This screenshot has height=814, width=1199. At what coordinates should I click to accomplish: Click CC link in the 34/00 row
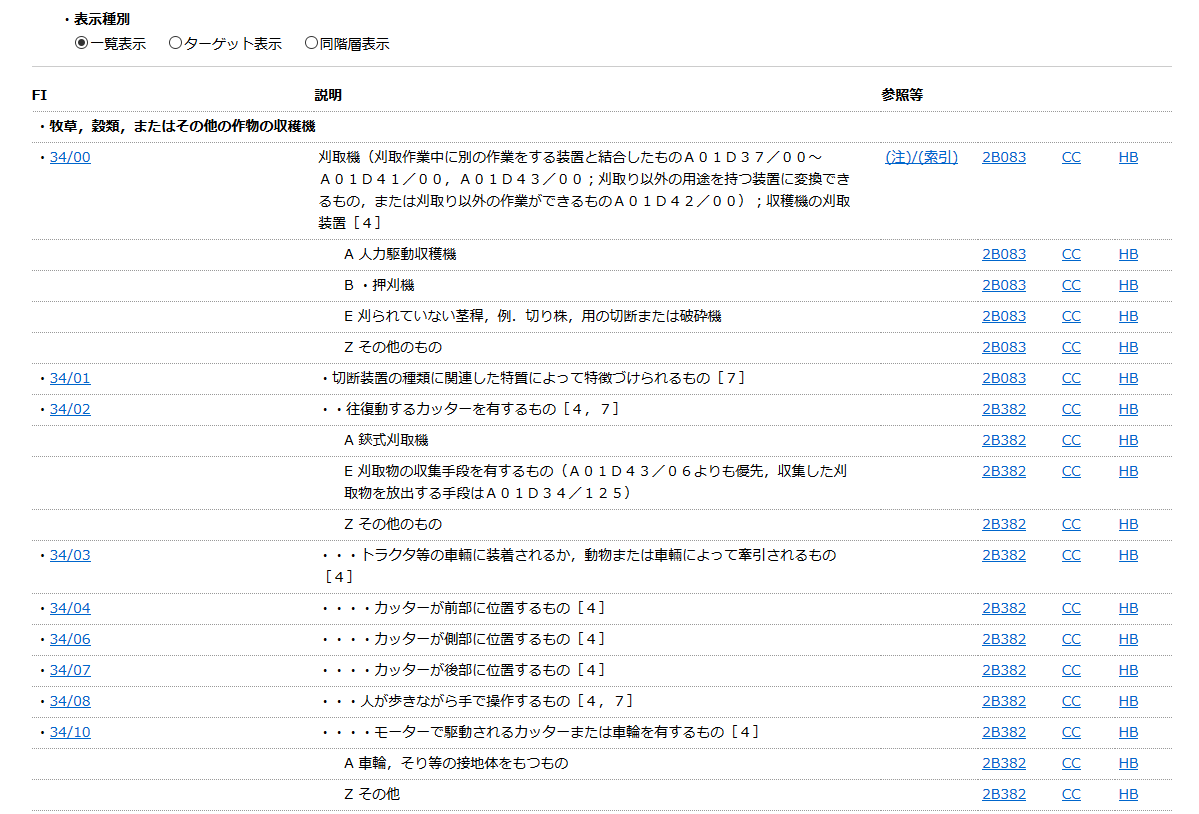(1071, 157)
